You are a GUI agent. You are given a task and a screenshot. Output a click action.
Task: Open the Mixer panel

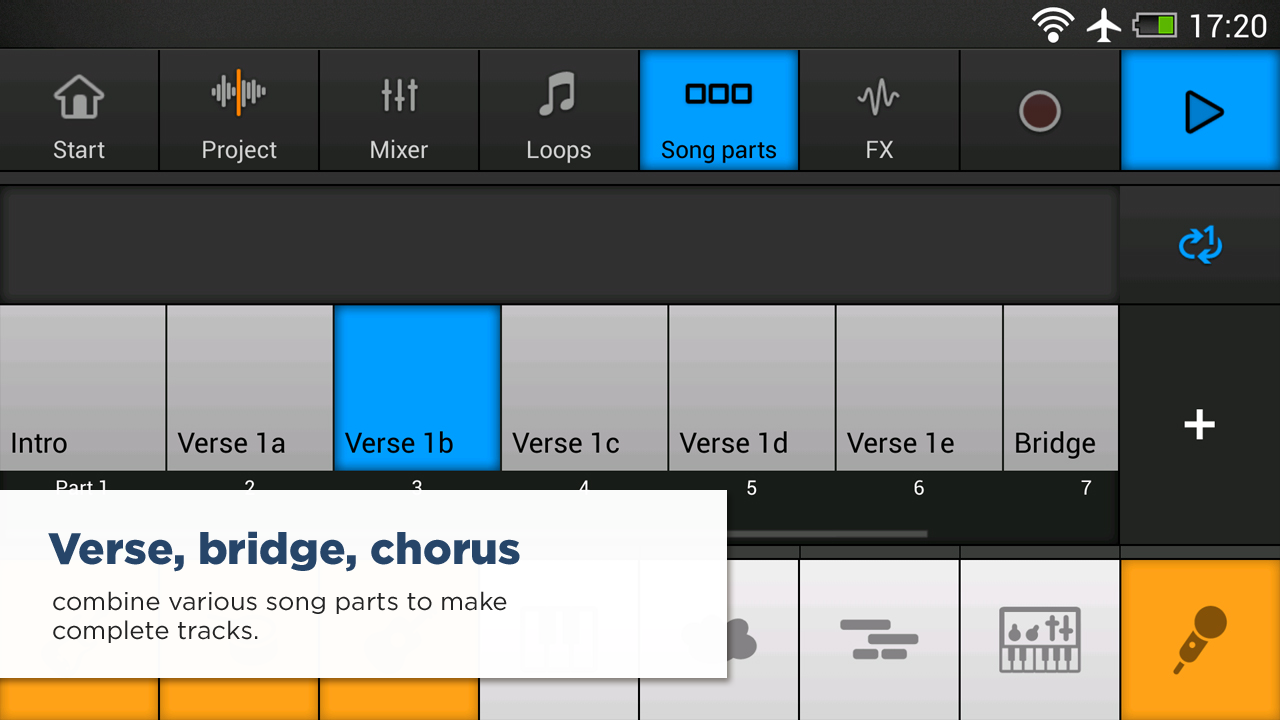tap(399, 111)
